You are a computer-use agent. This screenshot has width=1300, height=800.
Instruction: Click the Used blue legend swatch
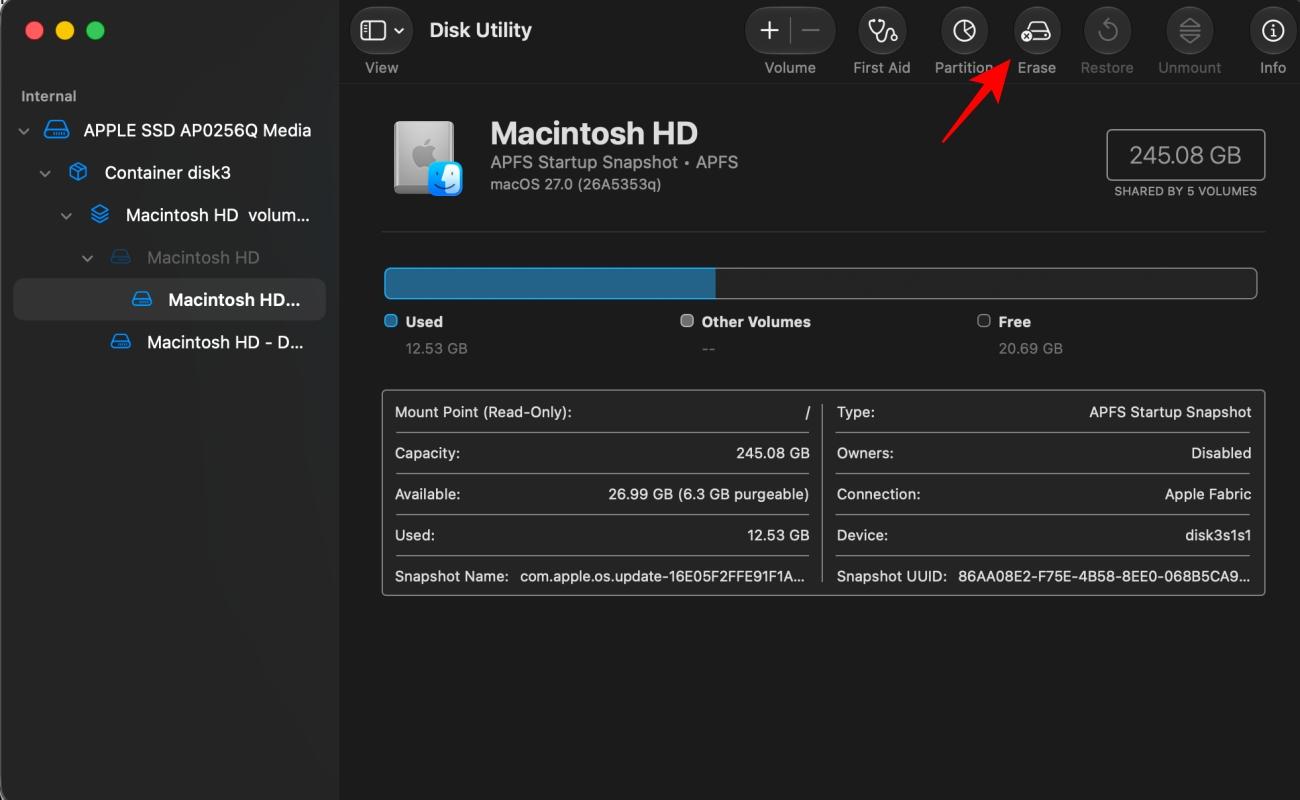391,321
